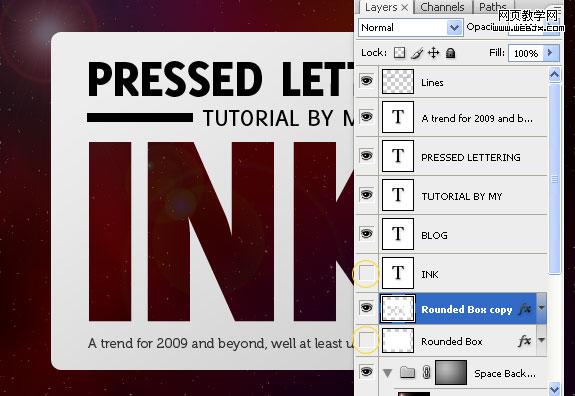575x396 pixels.
Task: Open the Normal blend mode dropdown
Action: click(454, 28)
